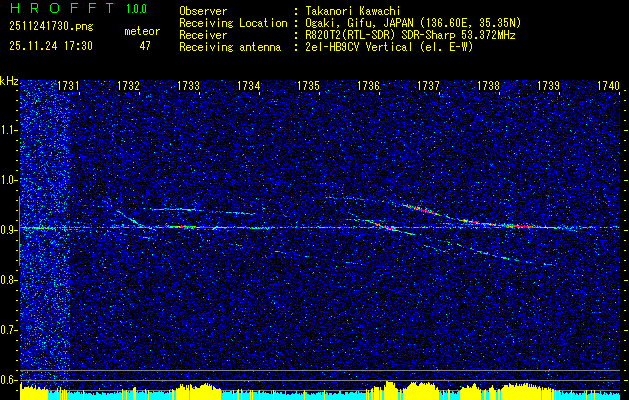The height and width of the screenshot is (400, 629).
Task: Click the Observer label
Action: (203, 11)
